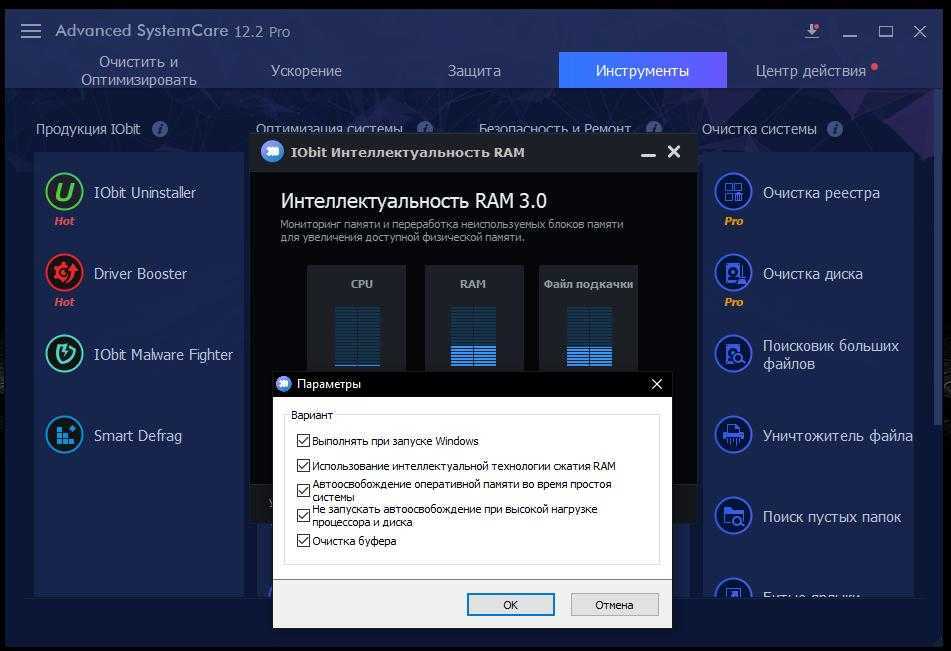Click info icon next to Очистка системы
The width and height of the screenshot is (951, 651).
pos(835,129)
